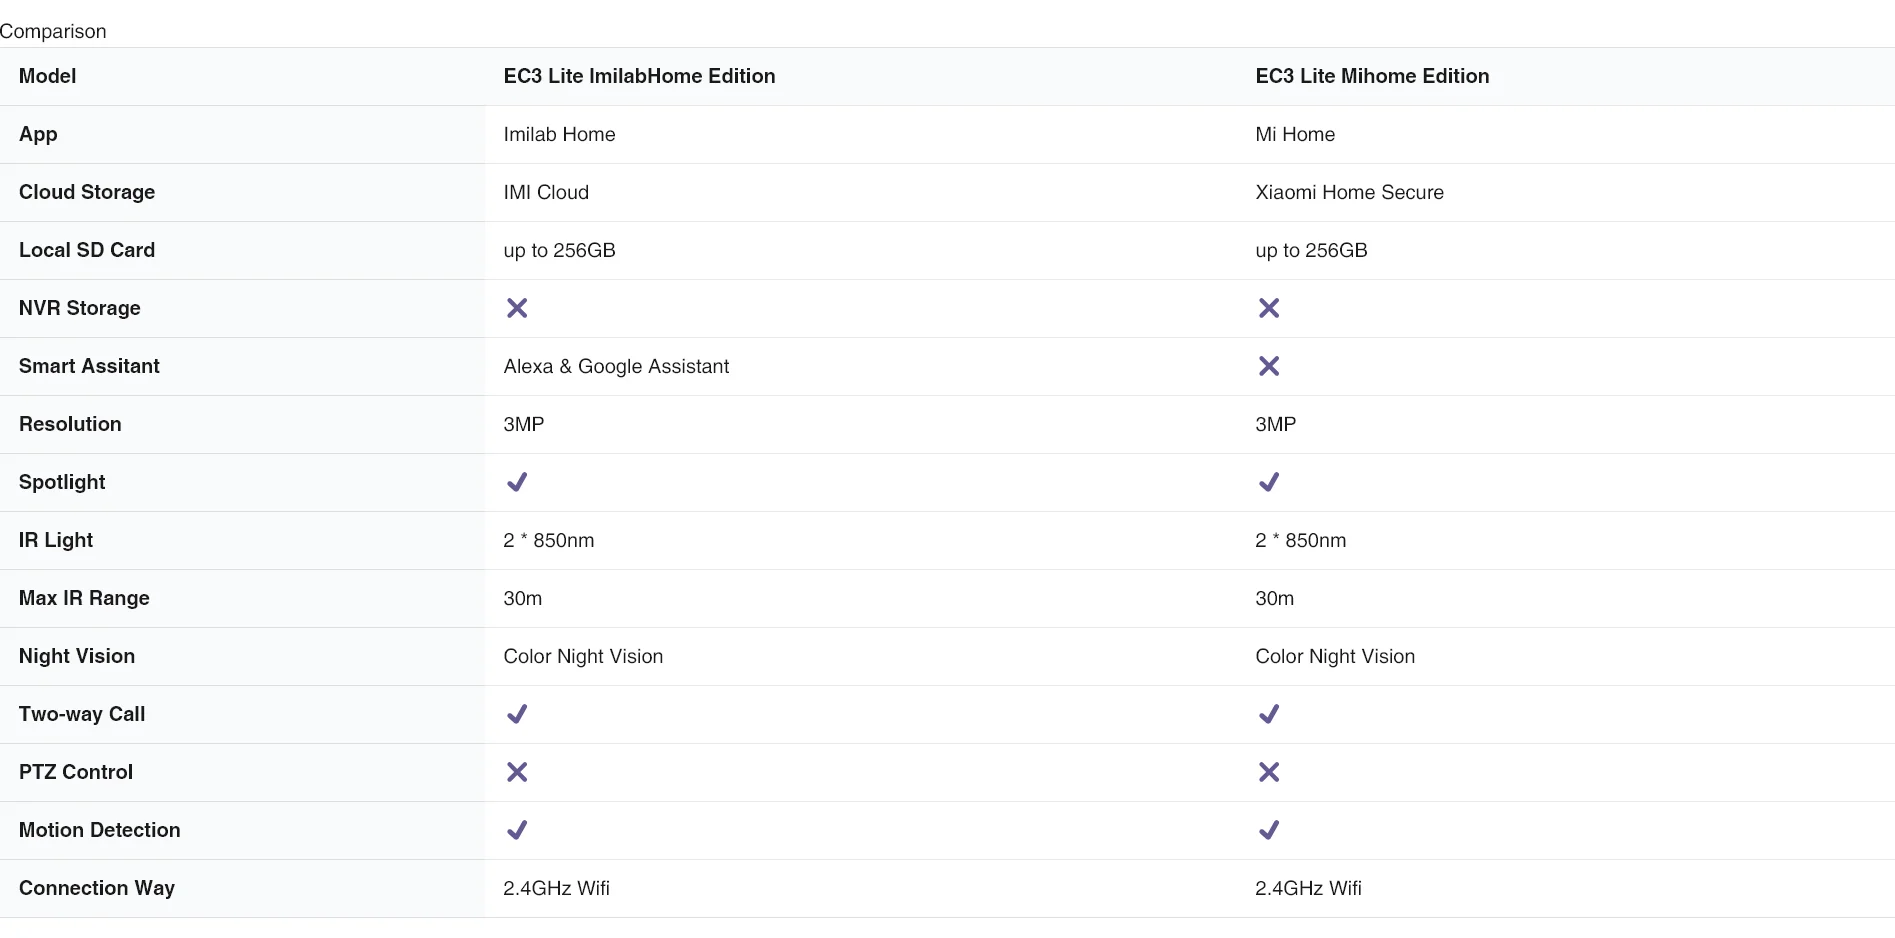Click the 'Night Vision' row label
Screen dimensions: 1895x938
pyautogui.click(x=77, y=656)
